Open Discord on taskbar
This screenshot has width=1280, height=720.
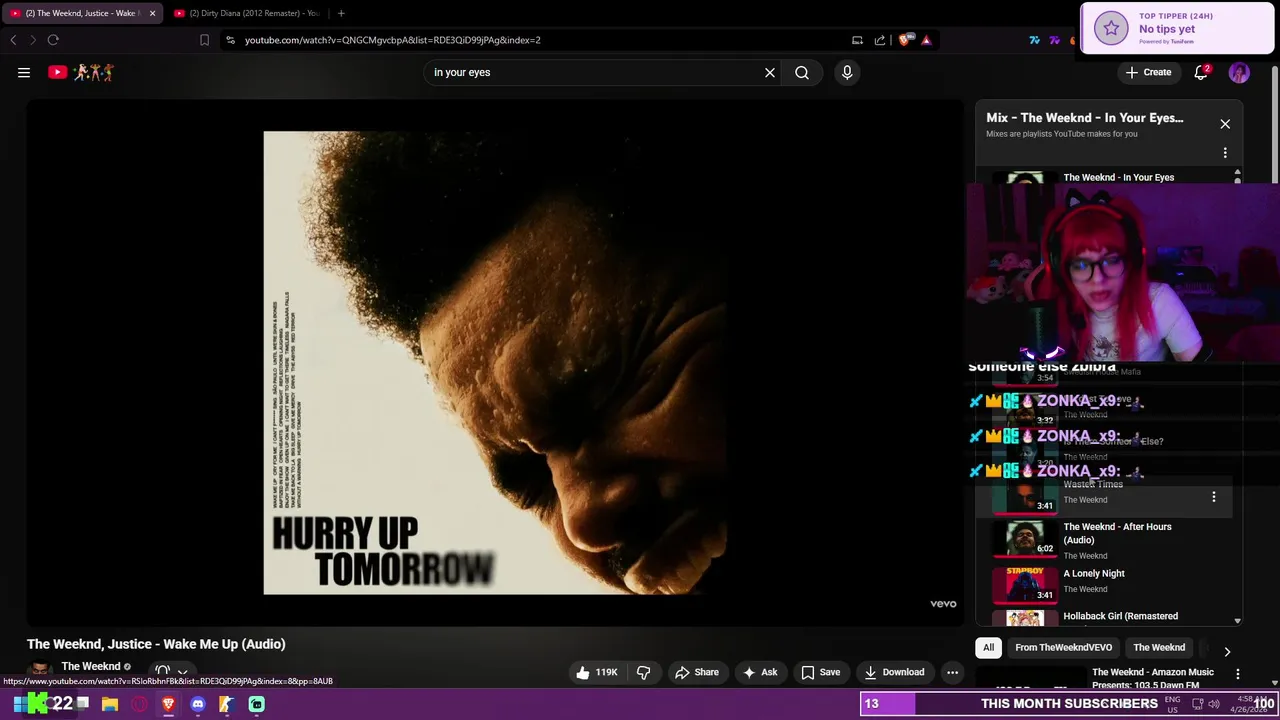(x=197, y=704)
